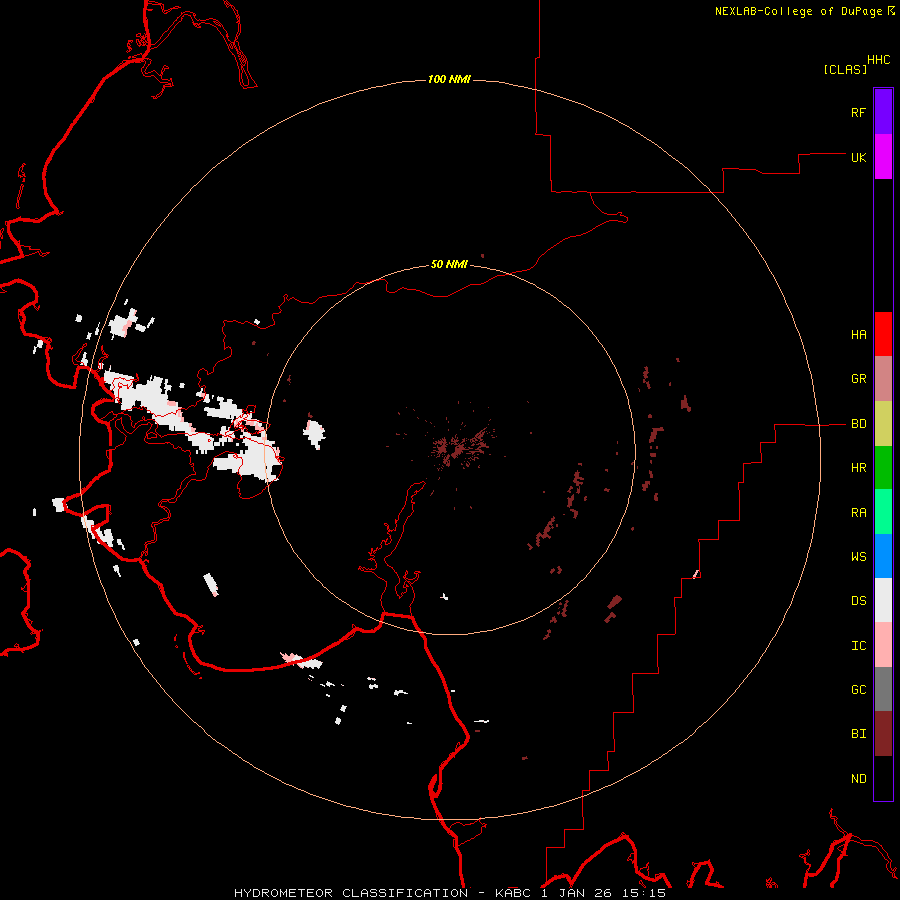Click the 50 NMI range ring label
Screen dimensions: 900x900
coord(449,265)
